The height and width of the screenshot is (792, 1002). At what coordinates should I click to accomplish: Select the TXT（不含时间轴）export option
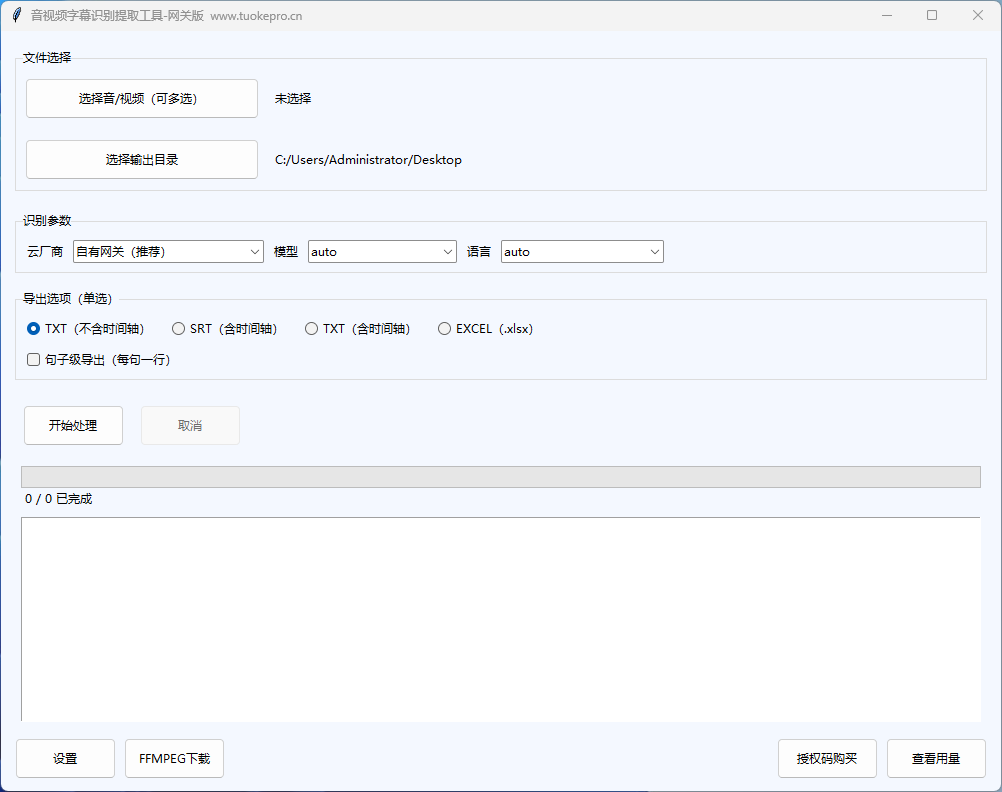[33, 328]
